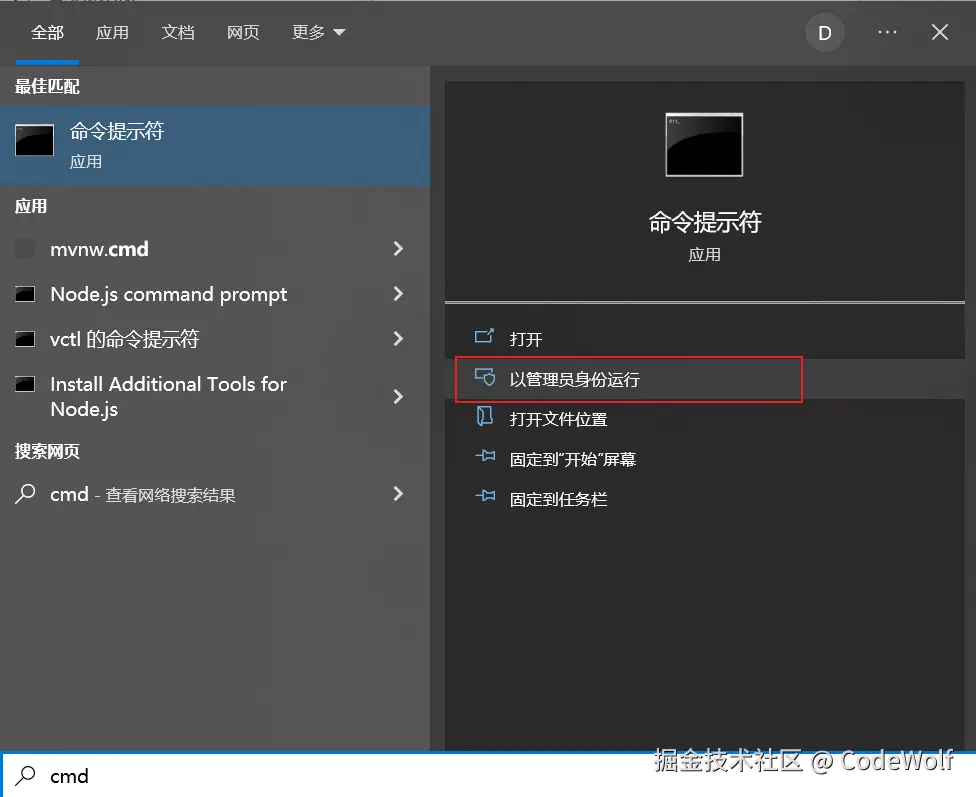Image resolution: width=976 pixels, height=797 pixels.
Task: Click 打开 in the action list
Action: 705,339
